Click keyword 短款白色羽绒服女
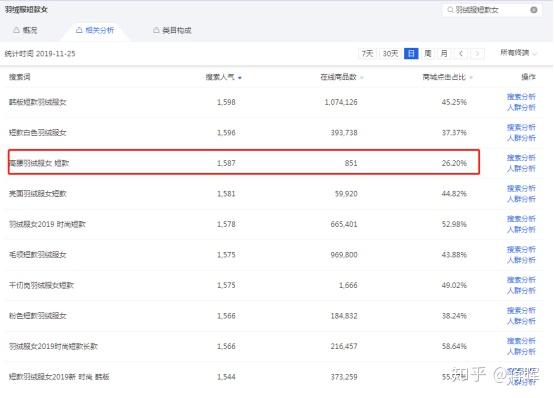The width and height of the screenshot is (554, 398). click(37, 133)
